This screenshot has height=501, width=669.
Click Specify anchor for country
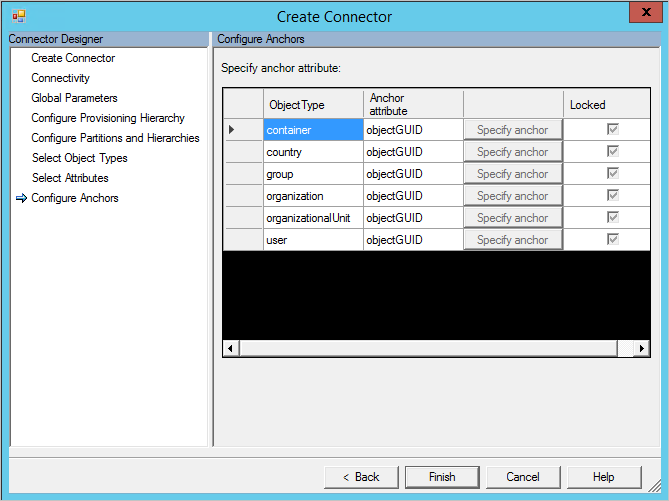512,152
